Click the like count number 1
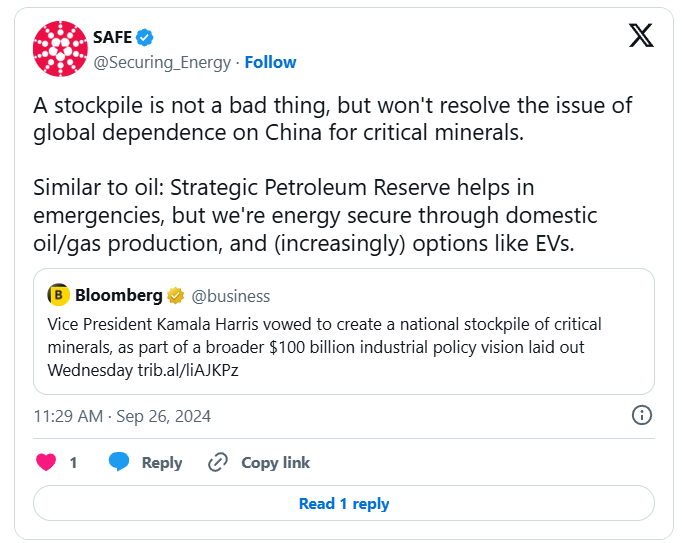Viewport: 682px width, 543px height. 73,462
